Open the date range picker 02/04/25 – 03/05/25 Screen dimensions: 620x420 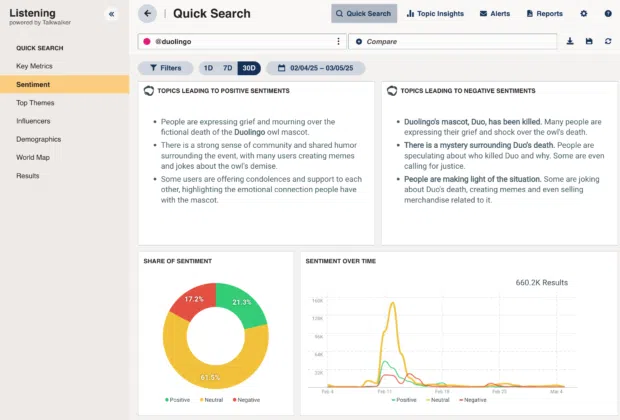[316, 68]
